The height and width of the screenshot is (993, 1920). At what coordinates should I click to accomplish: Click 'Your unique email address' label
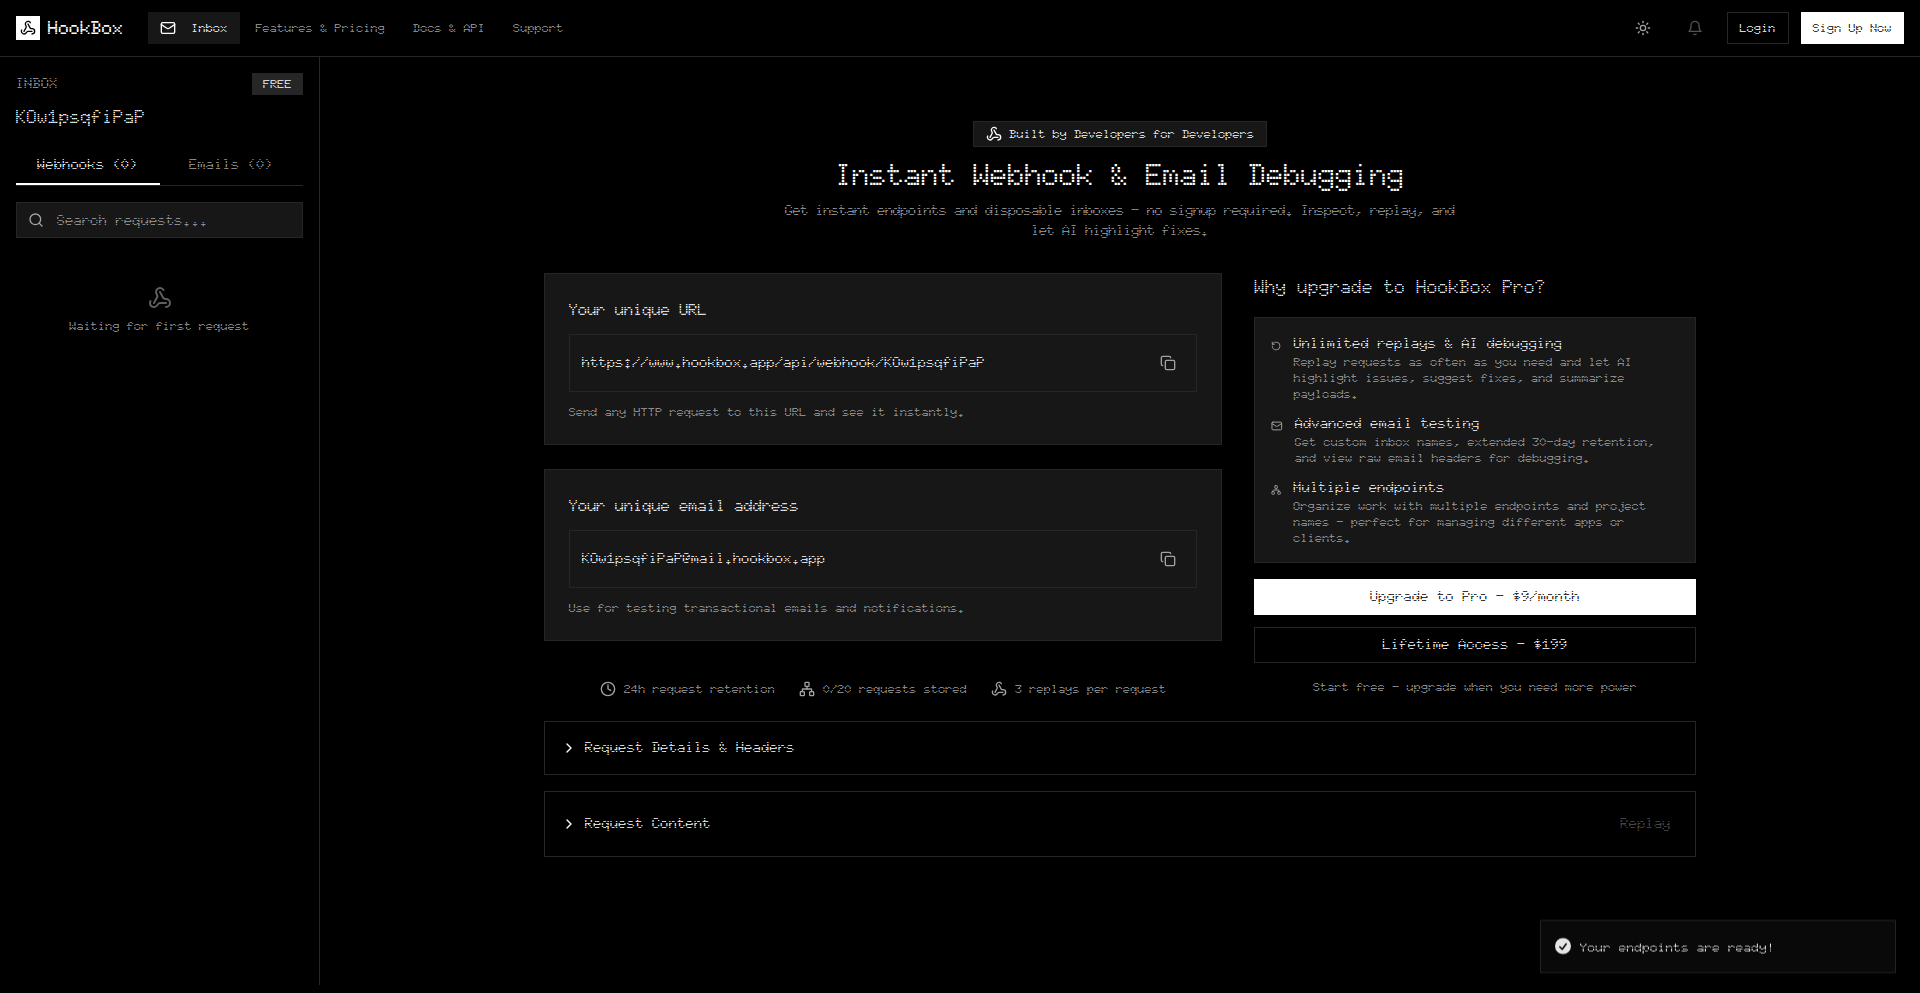[683, 507]
